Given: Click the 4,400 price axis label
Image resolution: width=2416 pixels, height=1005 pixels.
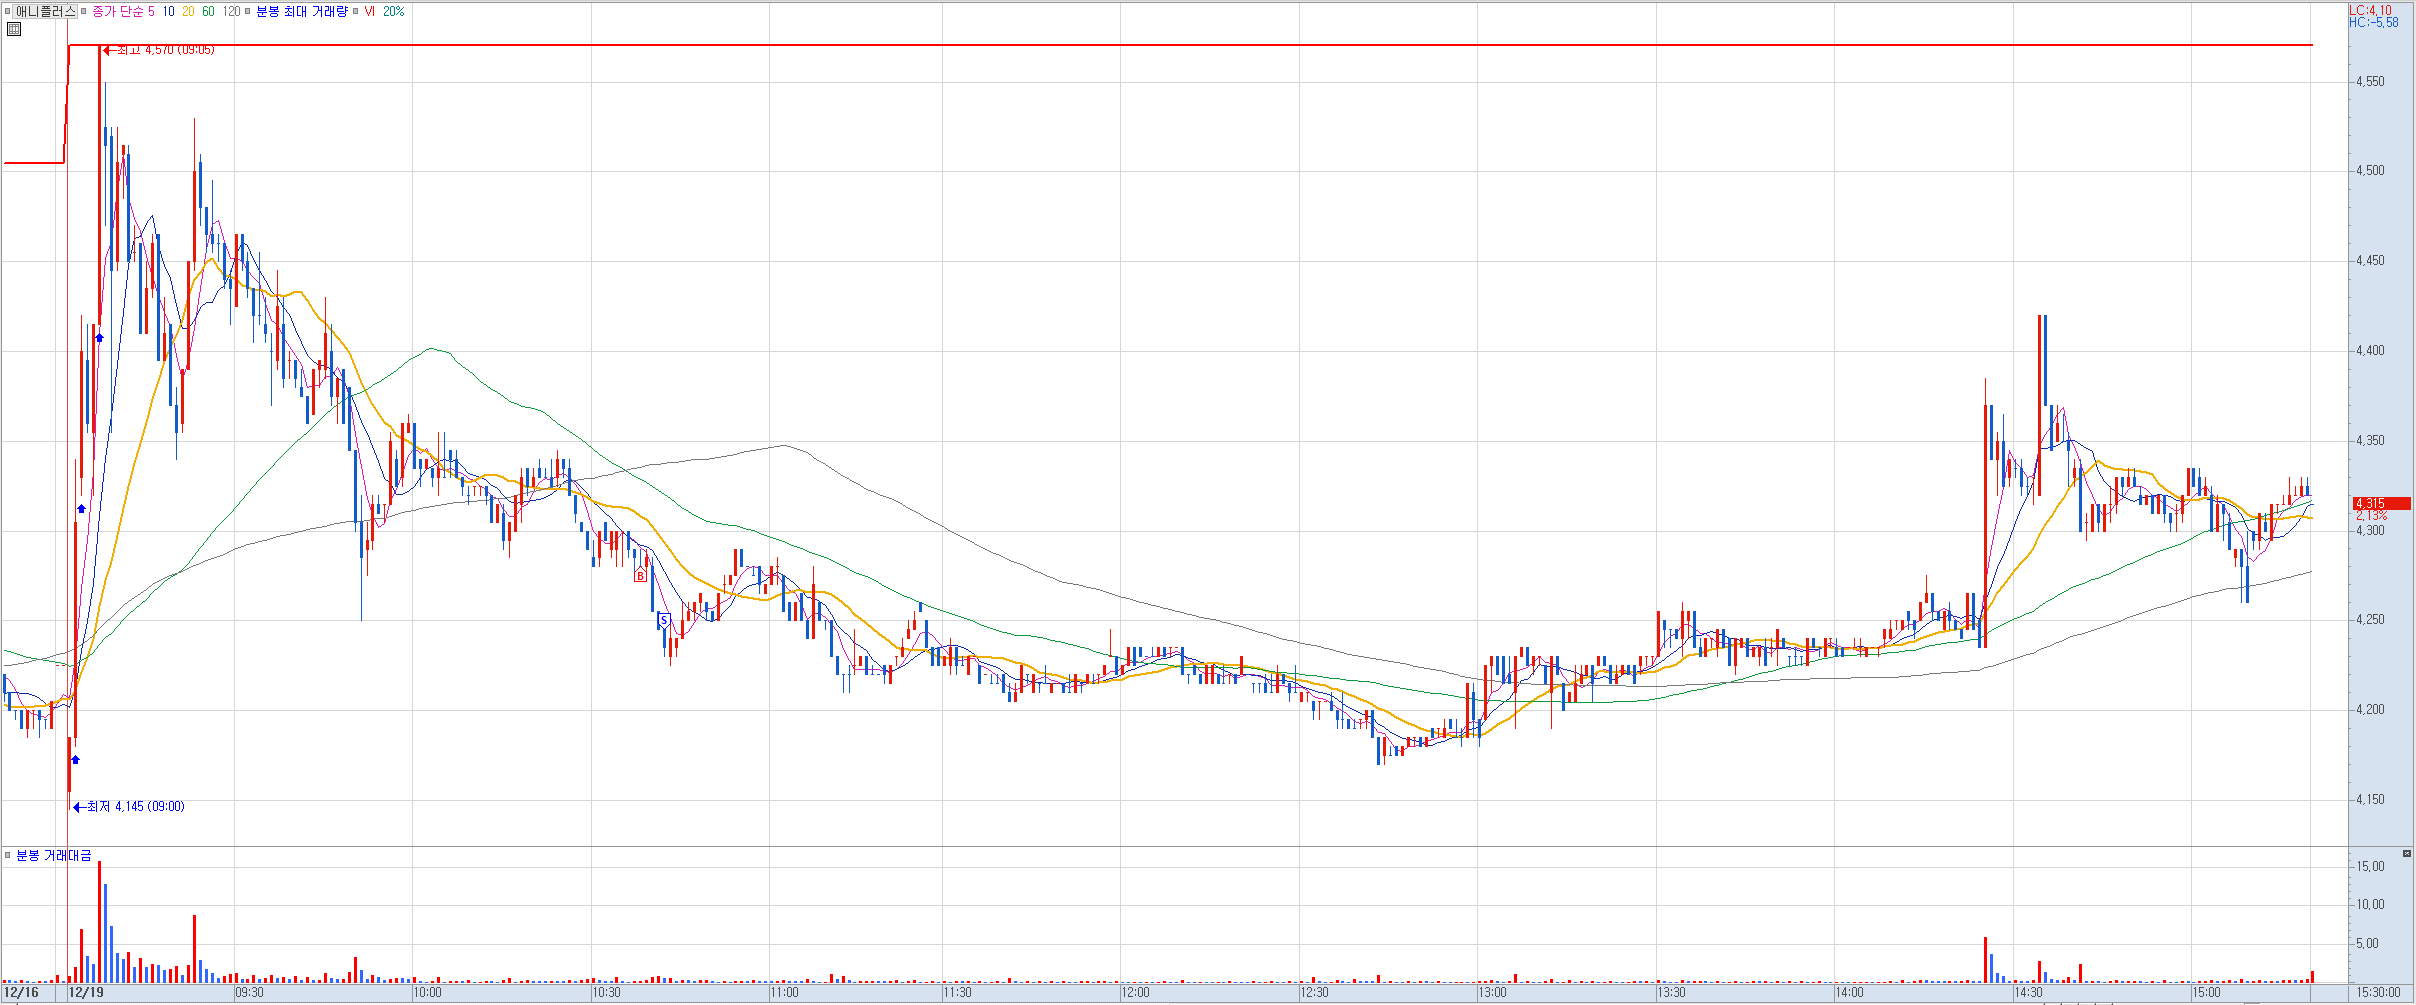Looking at the screenshot, I should (2370, 351).
